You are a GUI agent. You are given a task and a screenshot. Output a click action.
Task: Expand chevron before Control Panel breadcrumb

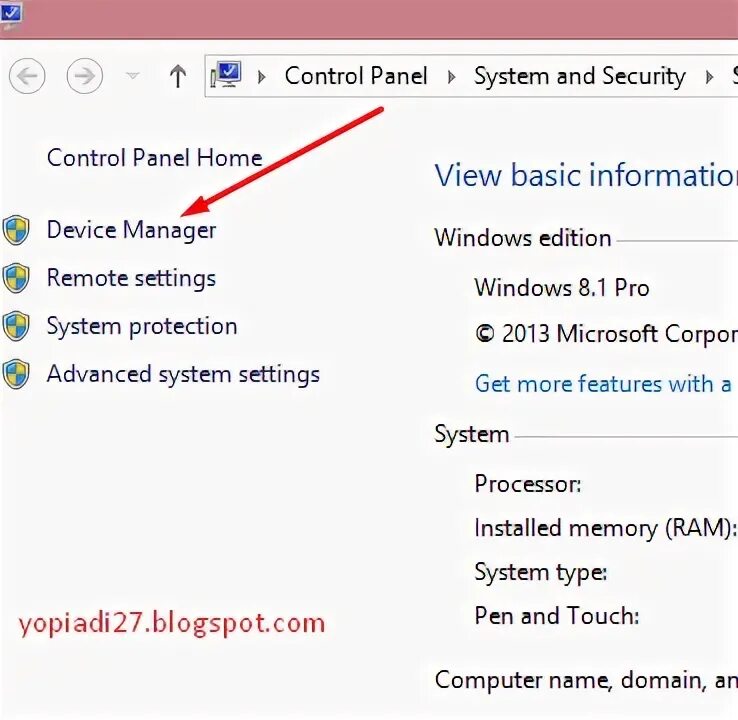coord(262,76)
